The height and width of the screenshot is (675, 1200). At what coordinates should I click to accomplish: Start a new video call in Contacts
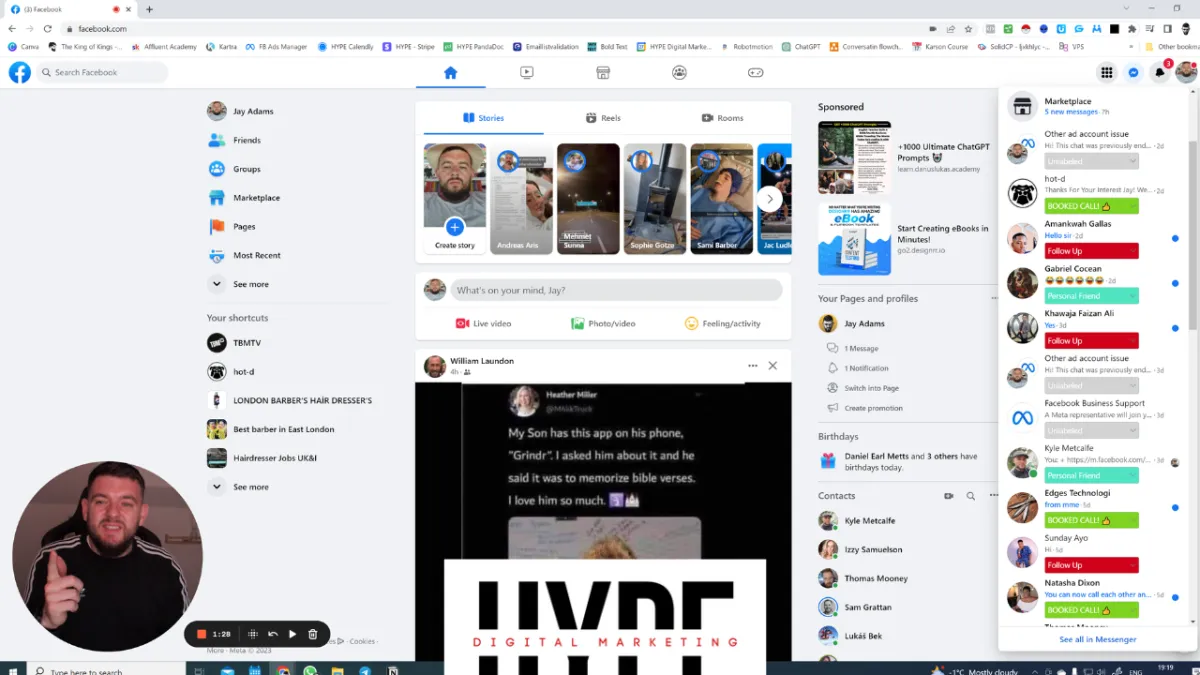[949, 496]
